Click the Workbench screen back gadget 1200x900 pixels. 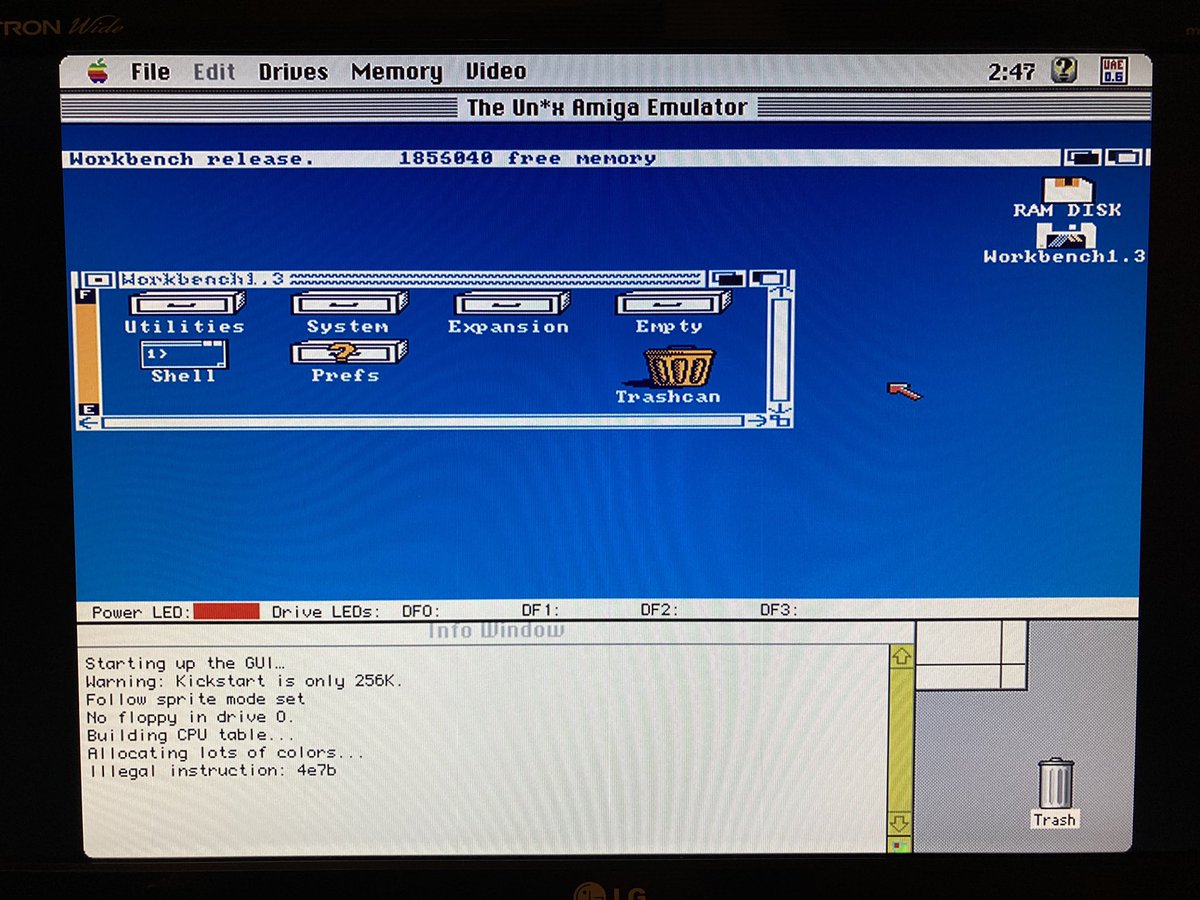click(x=1083, y=158)
